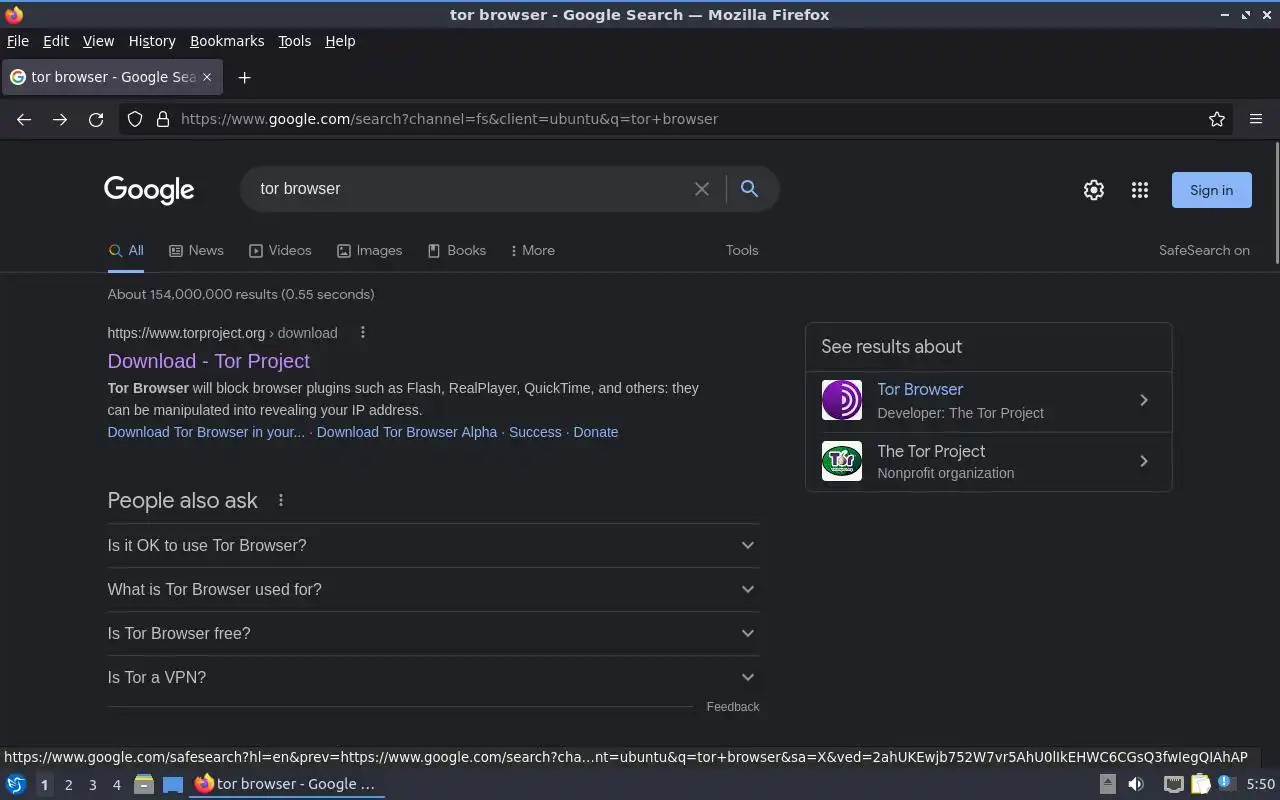Screen dimensions: 1280x800
Task: Open the Edit menu
Action: pyautogui.click(x=56, y=41)
